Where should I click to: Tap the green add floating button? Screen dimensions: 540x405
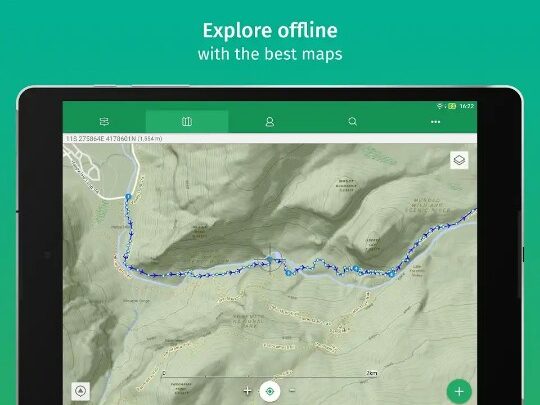coord(459,391)
